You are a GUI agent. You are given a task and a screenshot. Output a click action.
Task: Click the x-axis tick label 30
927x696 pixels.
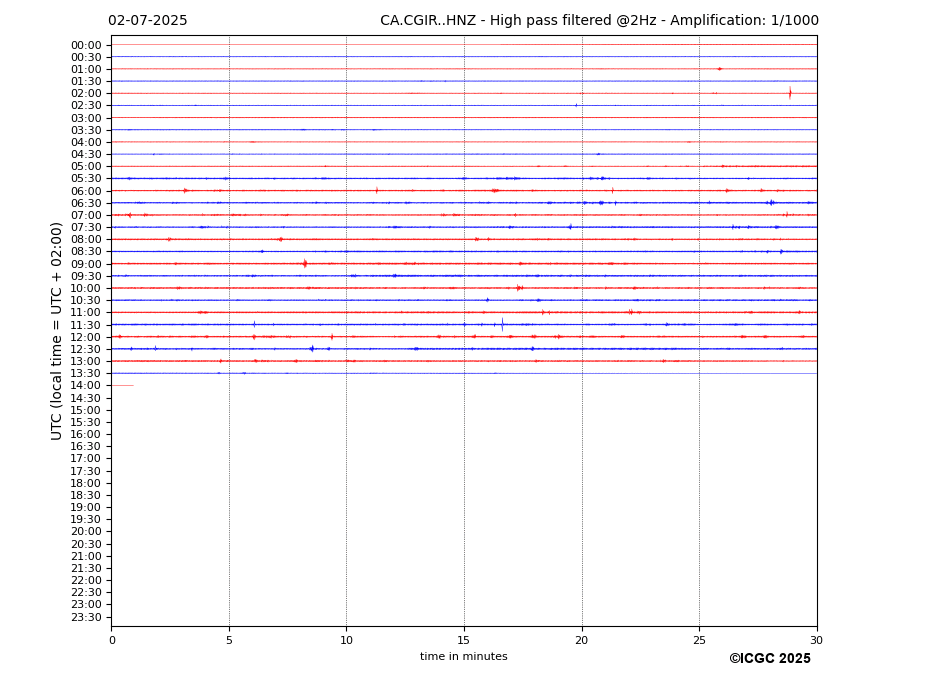pos(816,640)
